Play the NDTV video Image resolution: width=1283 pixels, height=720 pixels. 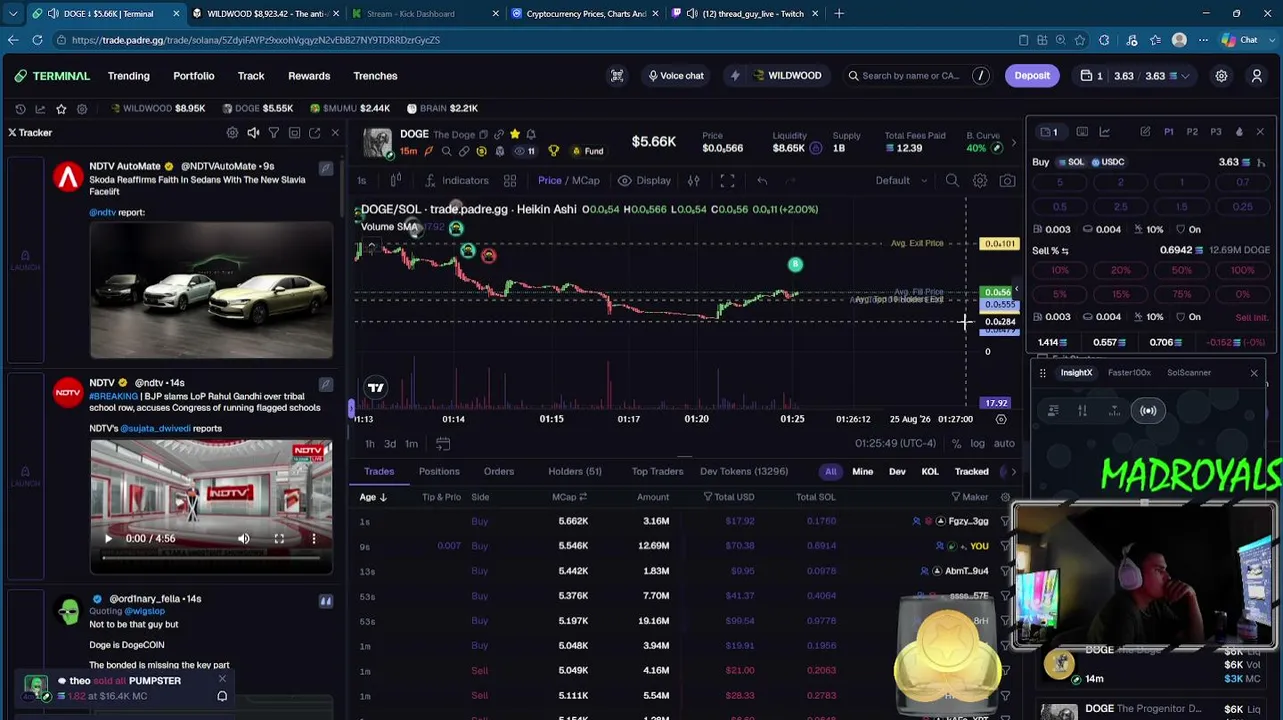click(x=108, y=539)
